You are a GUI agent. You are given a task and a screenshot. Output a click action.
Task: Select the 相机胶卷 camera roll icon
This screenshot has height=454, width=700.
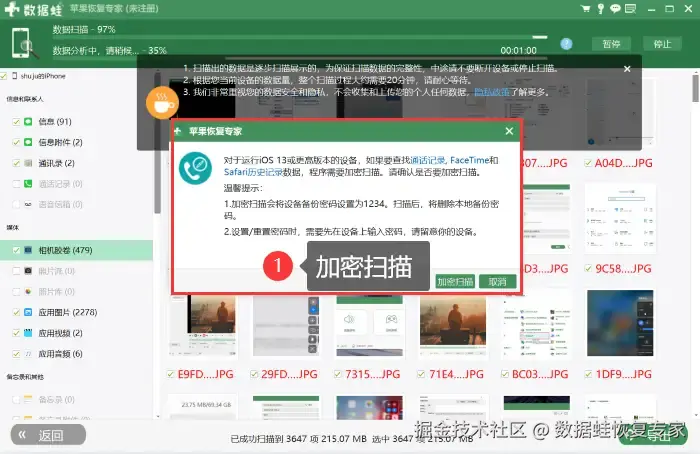pos(28,250)
